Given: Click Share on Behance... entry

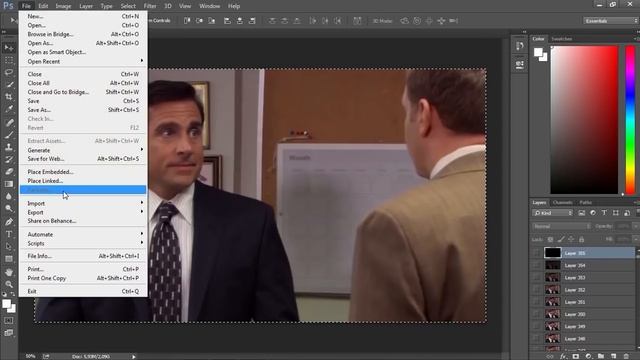Looking at the screenshot, I should click(x=83, y=220).
